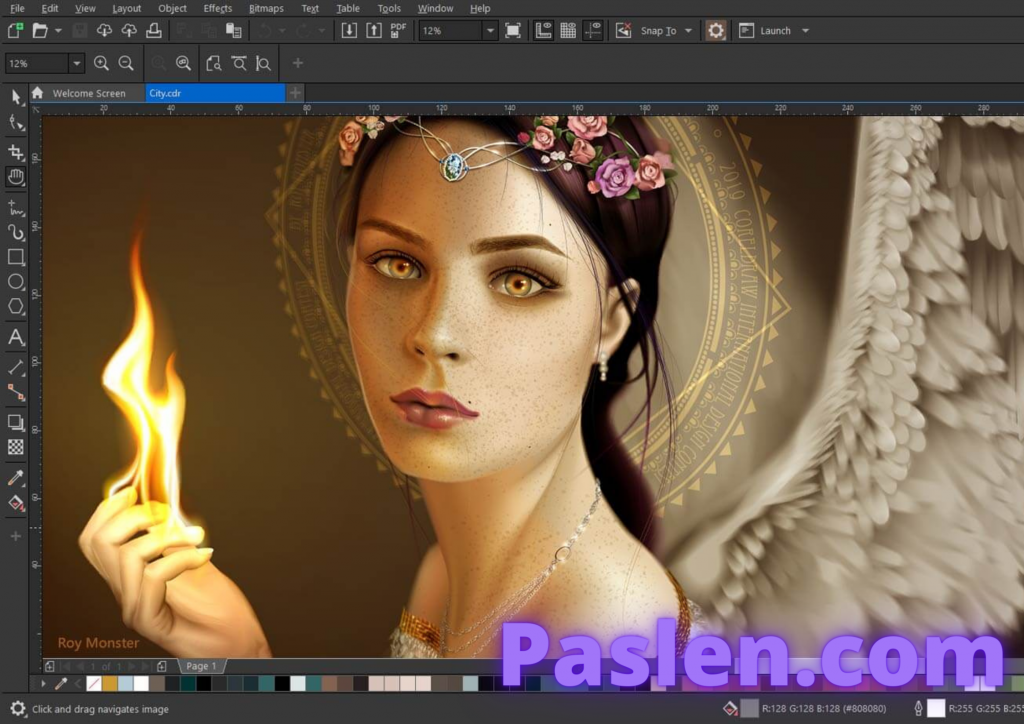Pick the No Color swatch

pyautogui.click(x=94, y=684)
